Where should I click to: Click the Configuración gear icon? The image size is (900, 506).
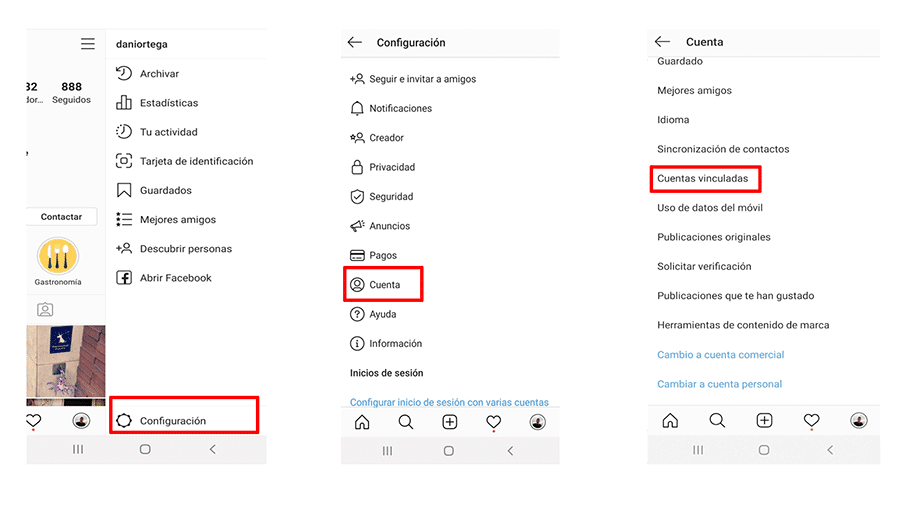point(124,421)
